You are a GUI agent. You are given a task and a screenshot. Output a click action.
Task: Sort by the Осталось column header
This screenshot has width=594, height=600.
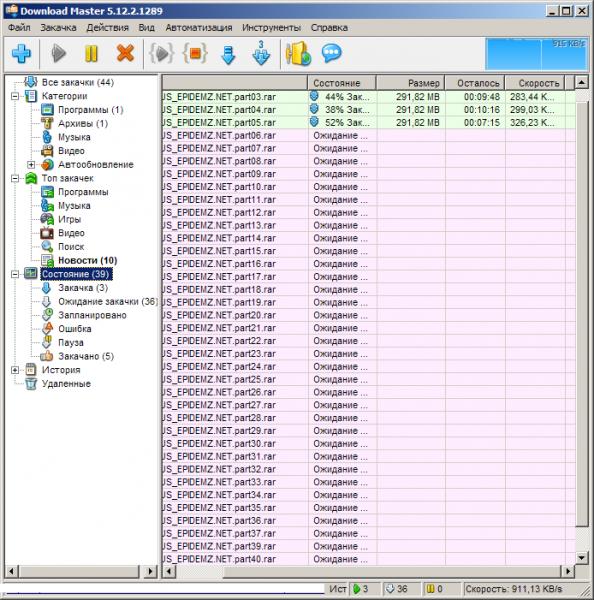475,83
